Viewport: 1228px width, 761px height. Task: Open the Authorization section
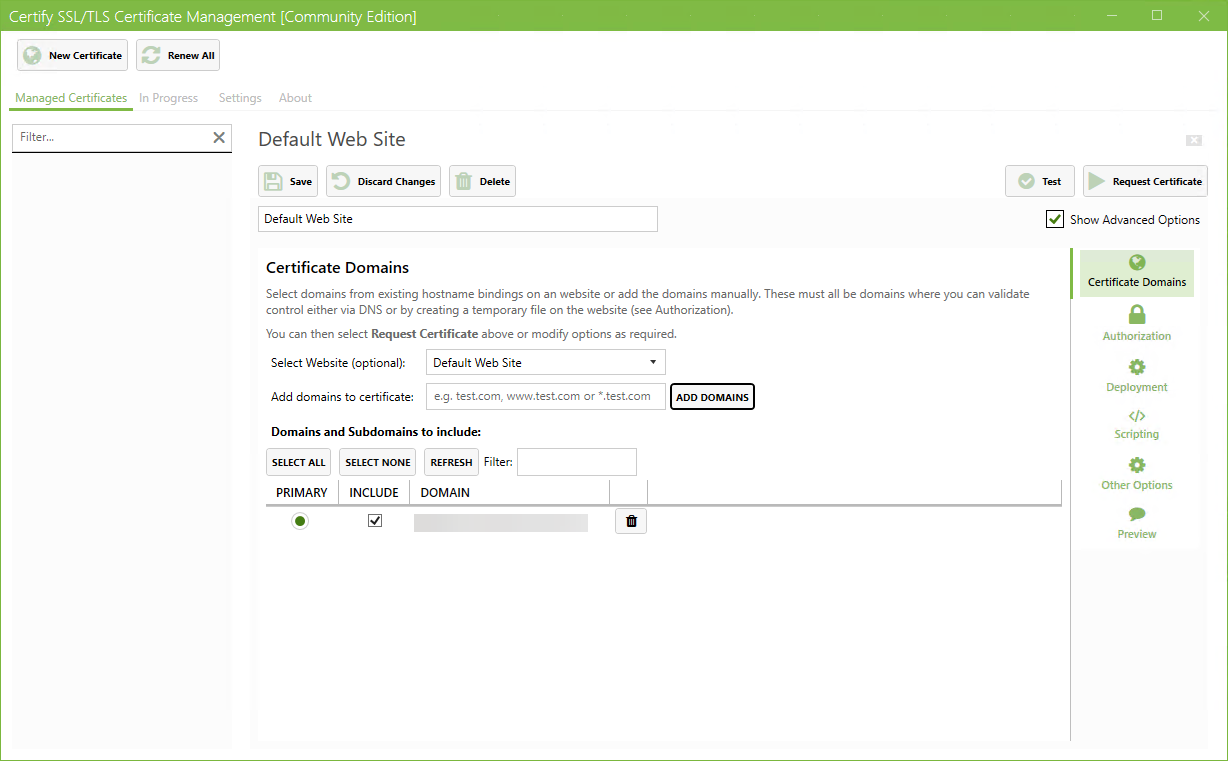point(1137,324)
